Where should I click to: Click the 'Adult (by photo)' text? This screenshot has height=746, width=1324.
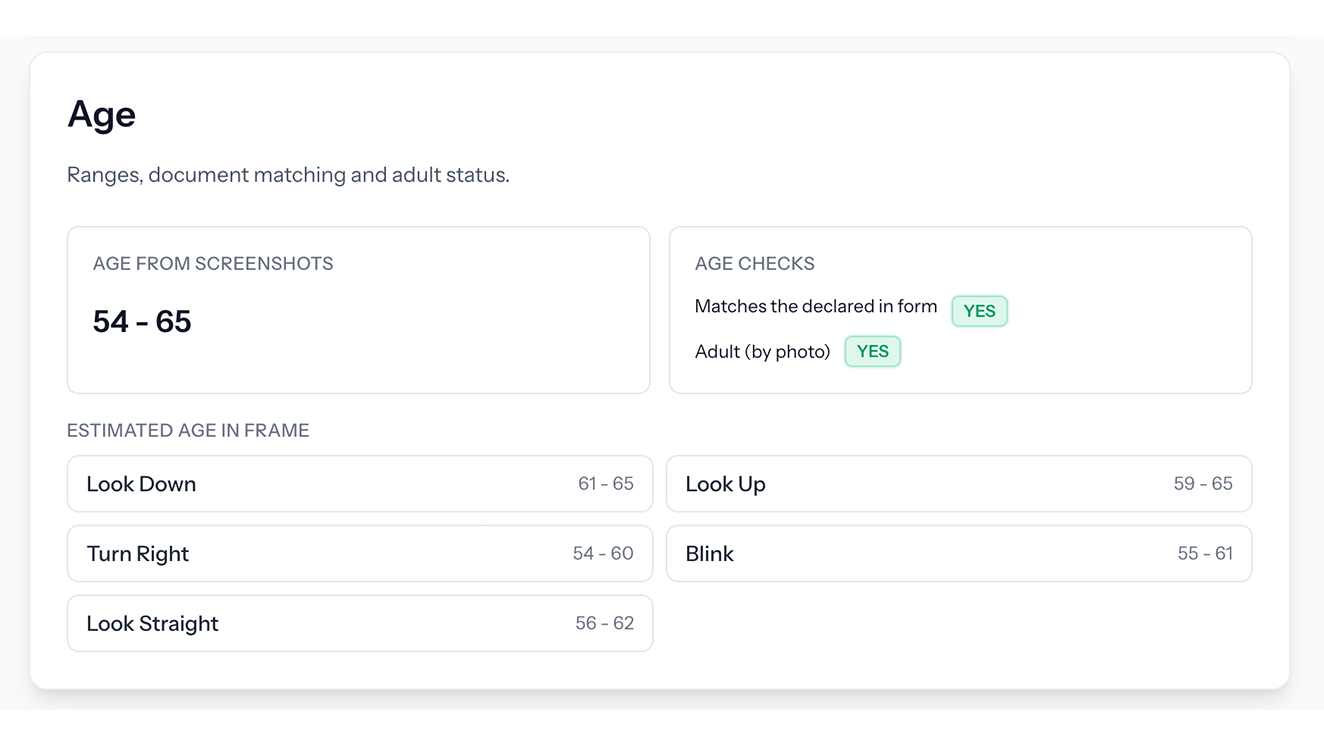pyautogui.click(x=762, y=352)
